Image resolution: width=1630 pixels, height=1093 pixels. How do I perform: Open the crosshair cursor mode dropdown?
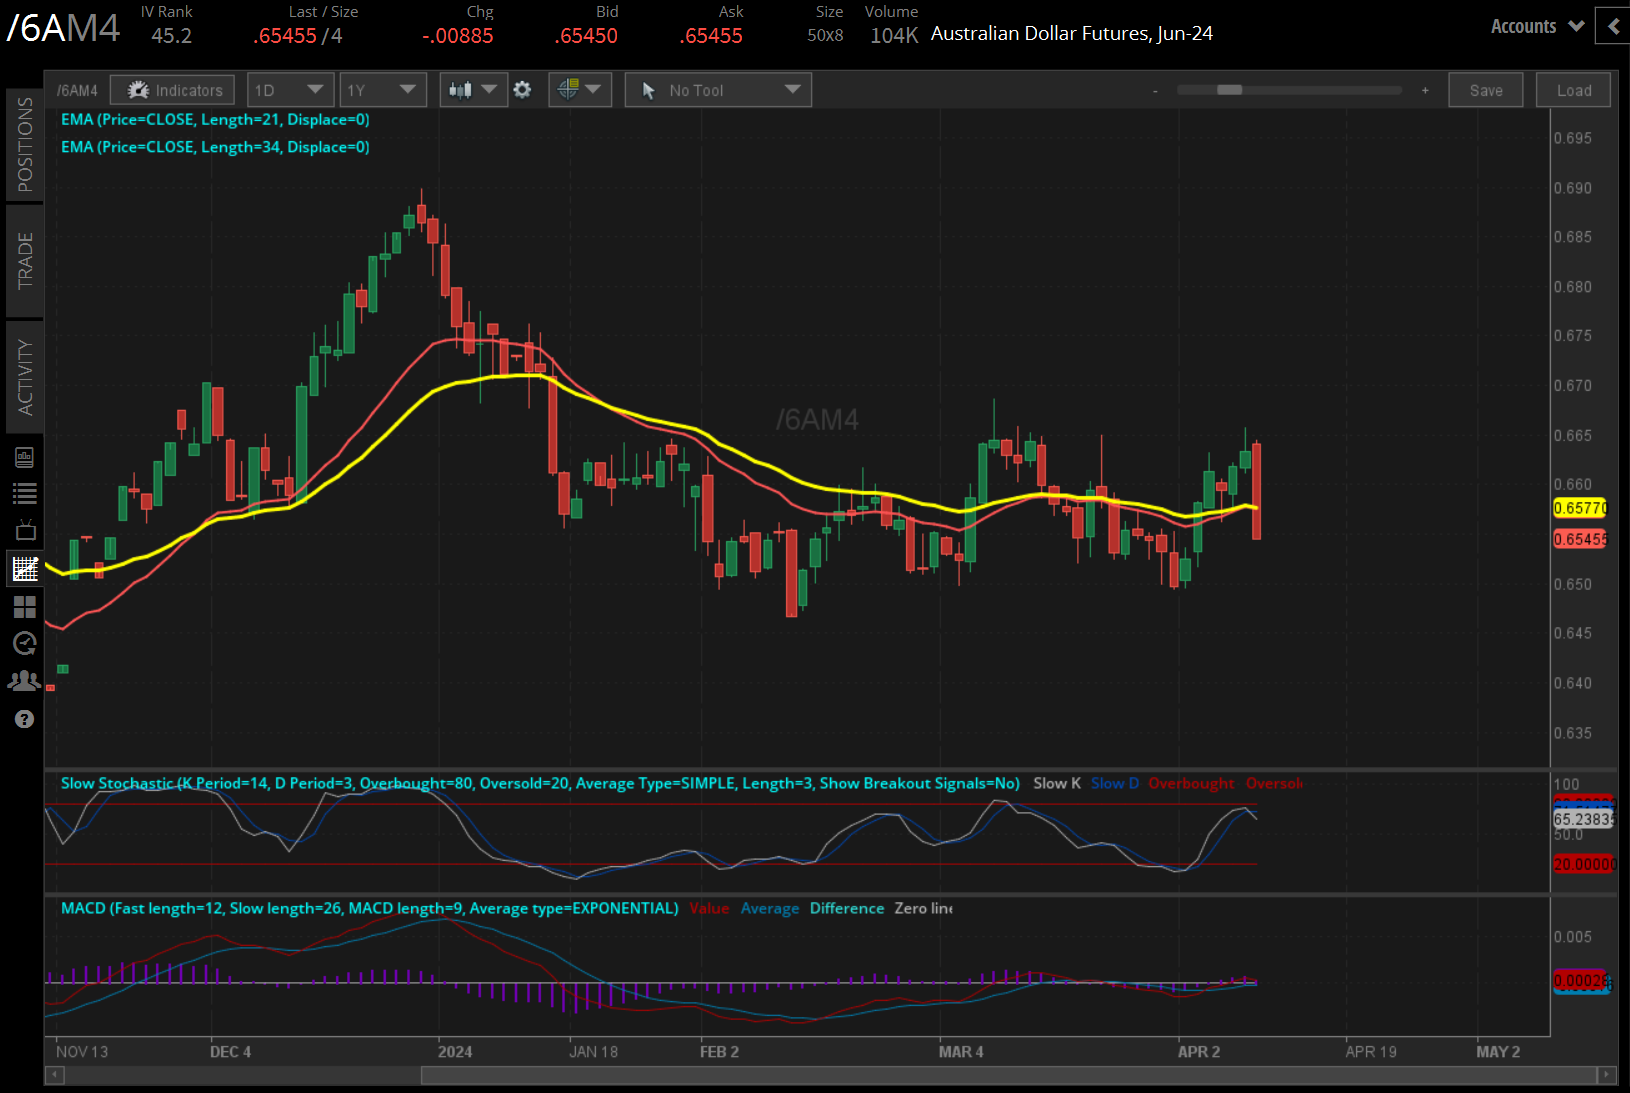pyautogui.click(x=579, y=90)
